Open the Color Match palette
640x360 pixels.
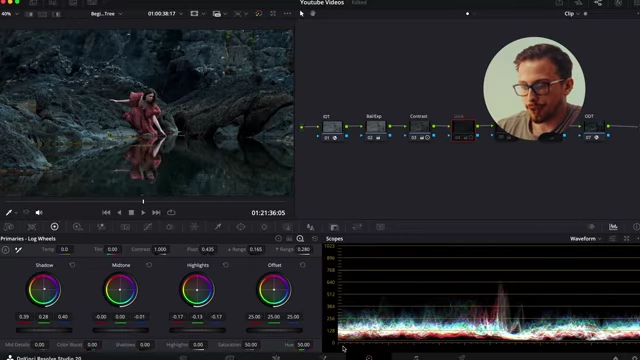(x=31, y=227)
